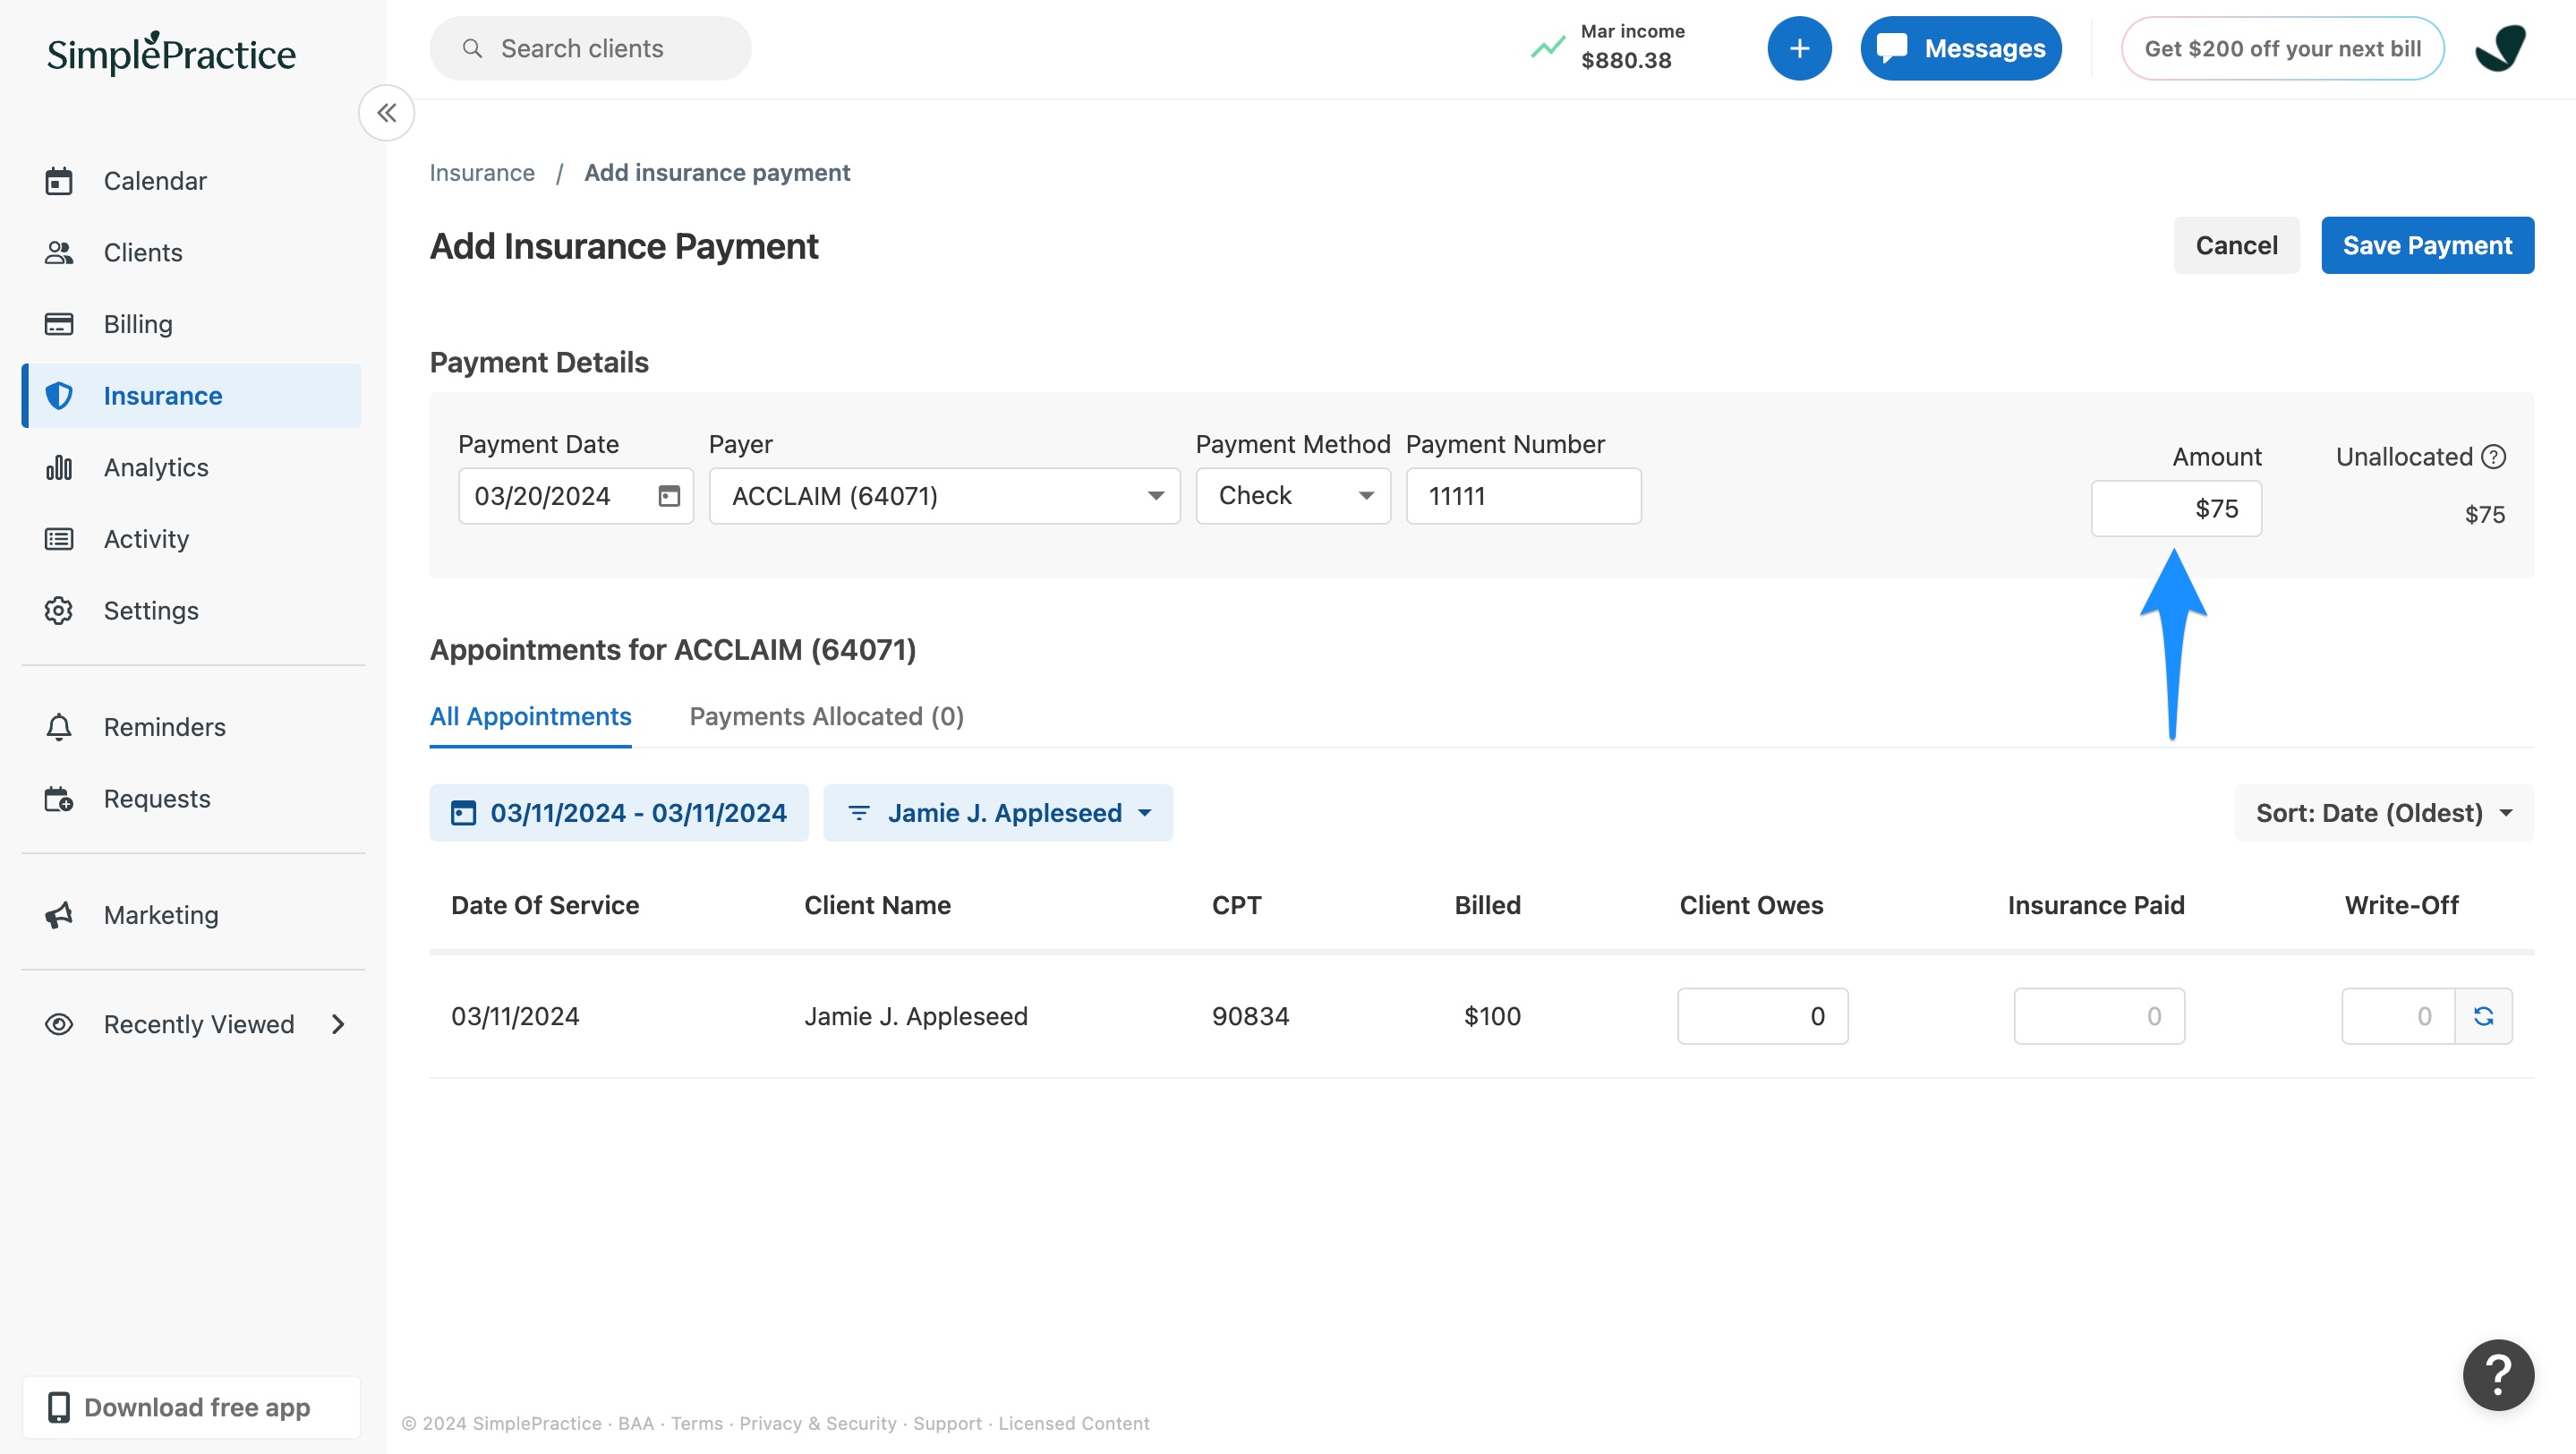
Task: Click the CPT code 90834 cell
Action: coord(1250,1016)
